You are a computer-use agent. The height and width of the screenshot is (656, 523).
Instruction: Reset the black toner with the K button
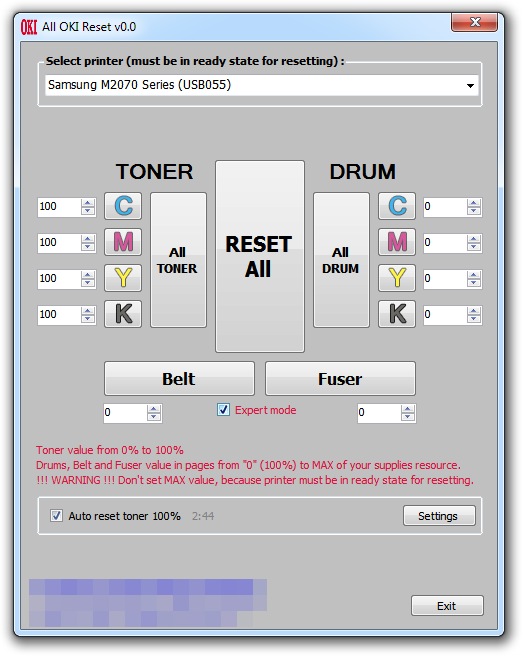[x=123, y=314]
